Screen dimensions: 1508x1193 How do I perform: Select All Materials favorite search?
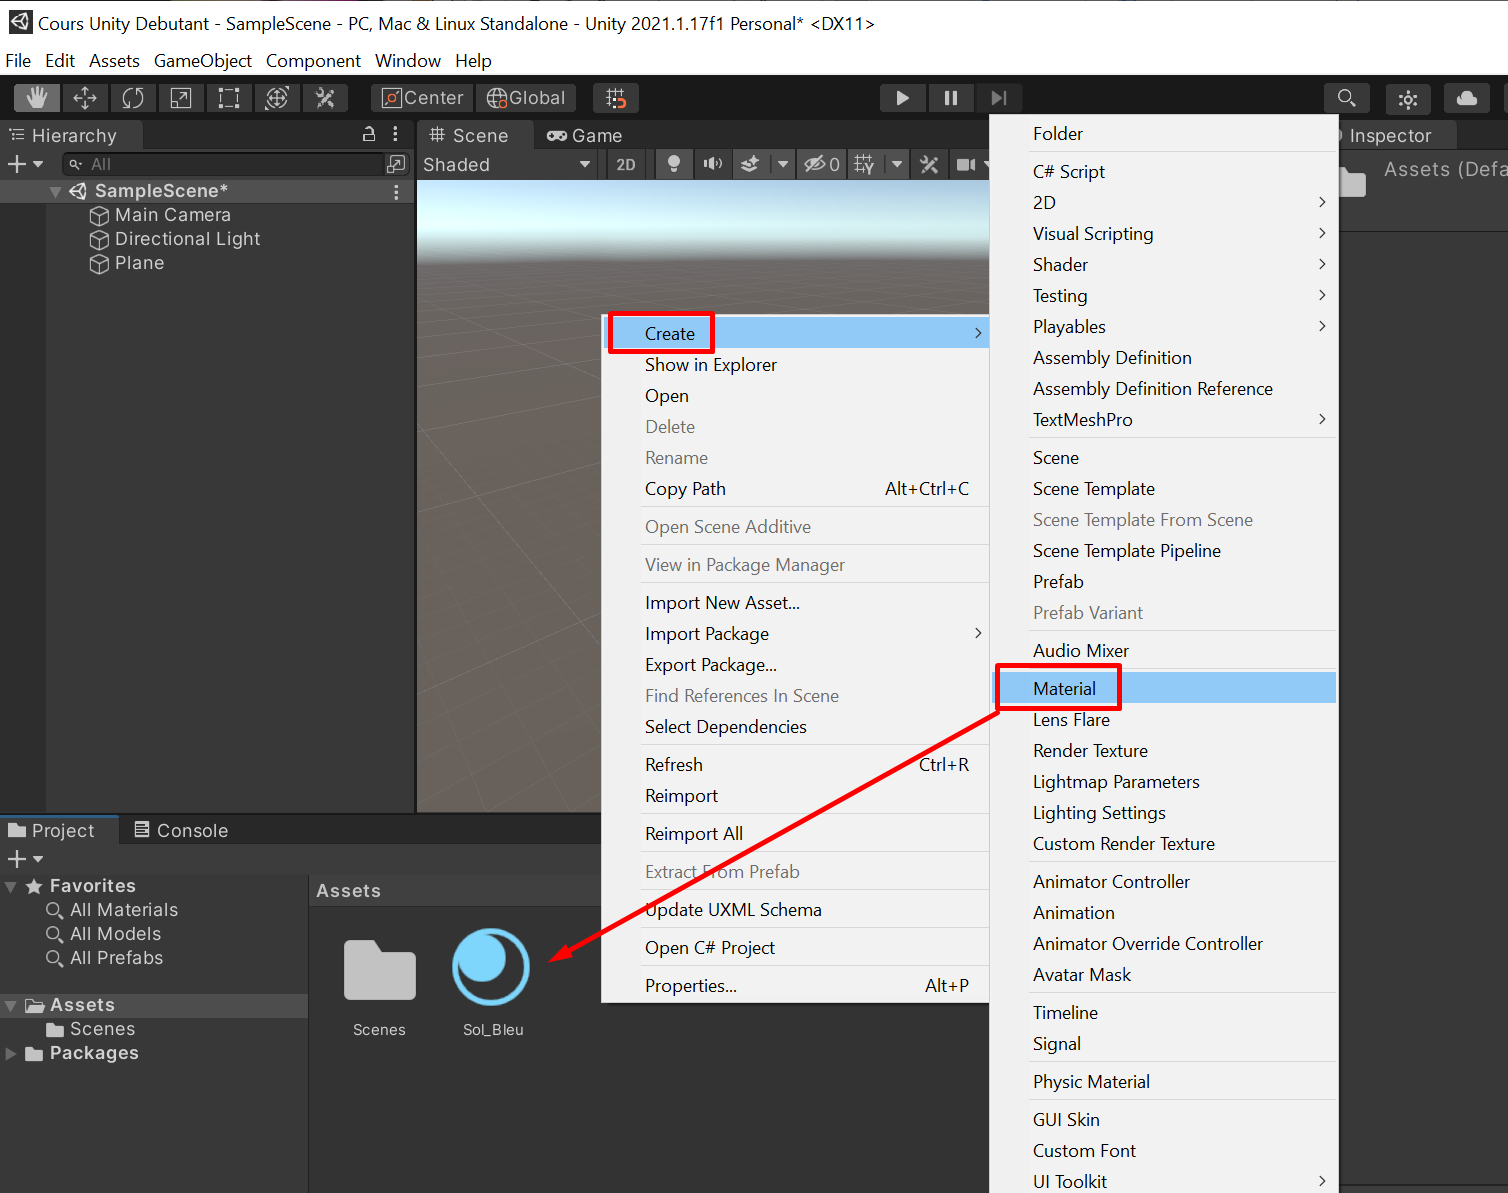pyautogui.click(x=124, y=910)
